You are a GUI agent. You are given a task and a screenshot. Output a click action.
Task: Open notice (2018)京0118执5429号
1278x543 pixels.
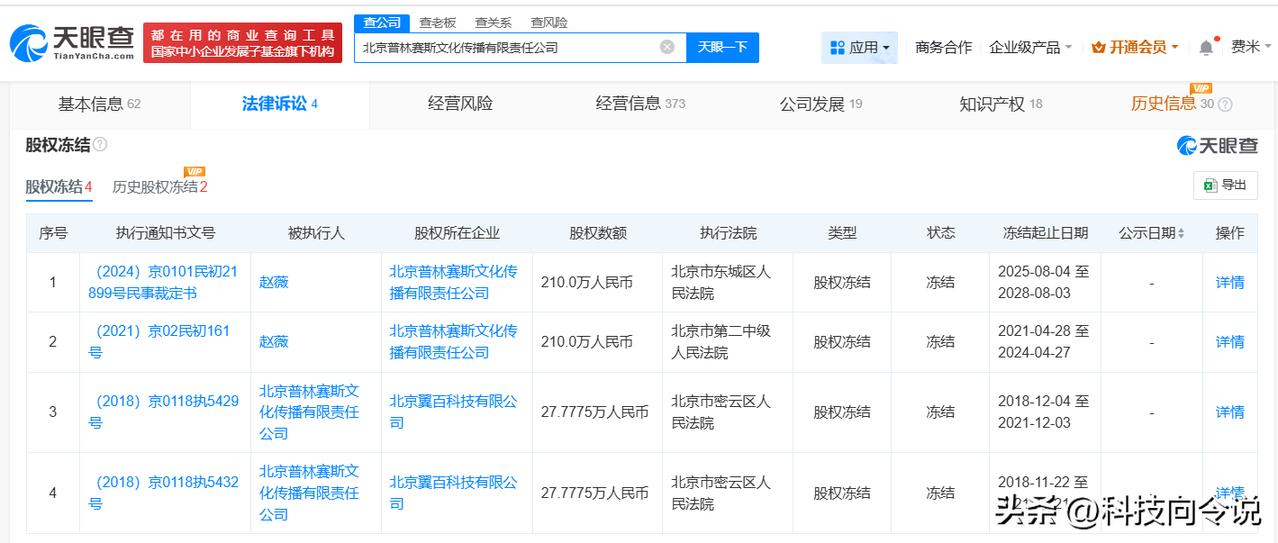pos(162,412)
